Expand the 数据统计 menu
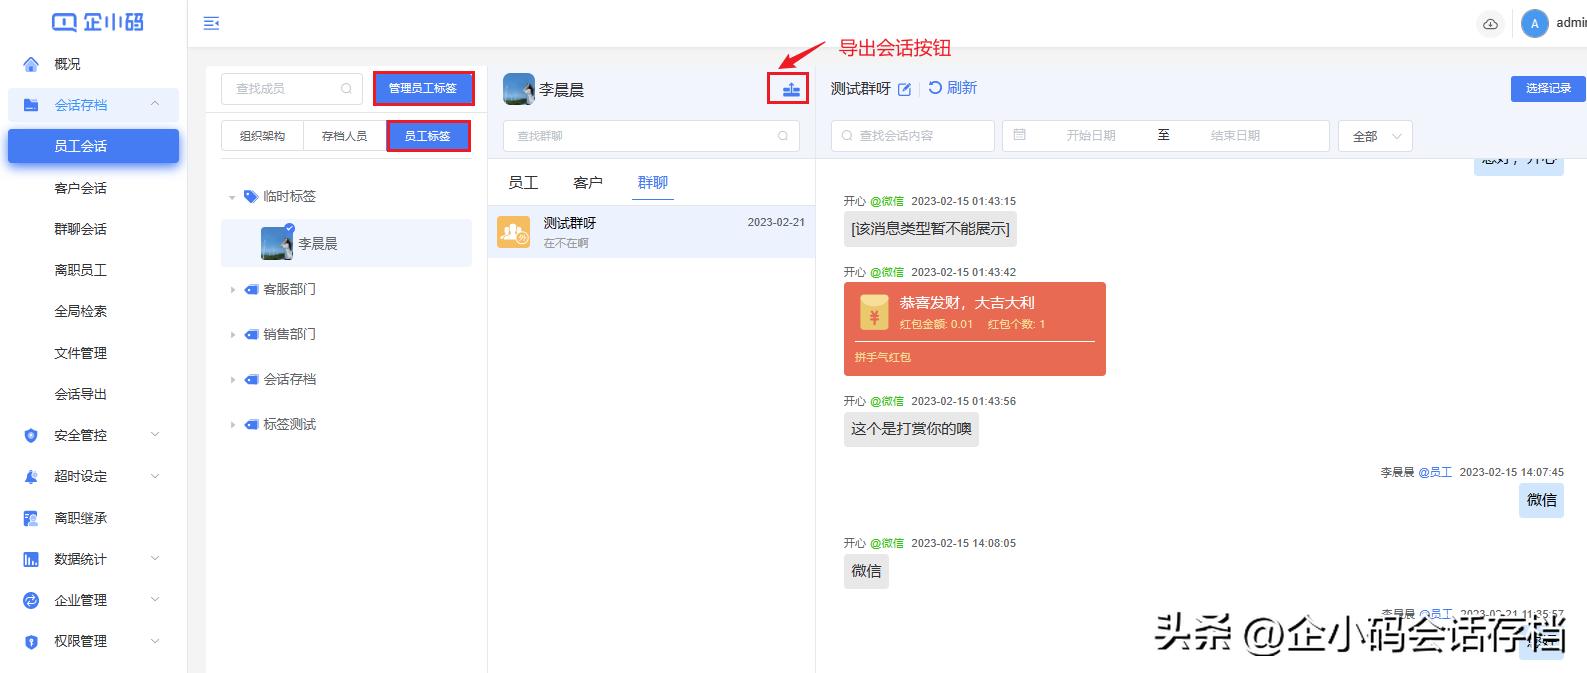Viewport: 1587px width, 673px height. tap(93, 559)
